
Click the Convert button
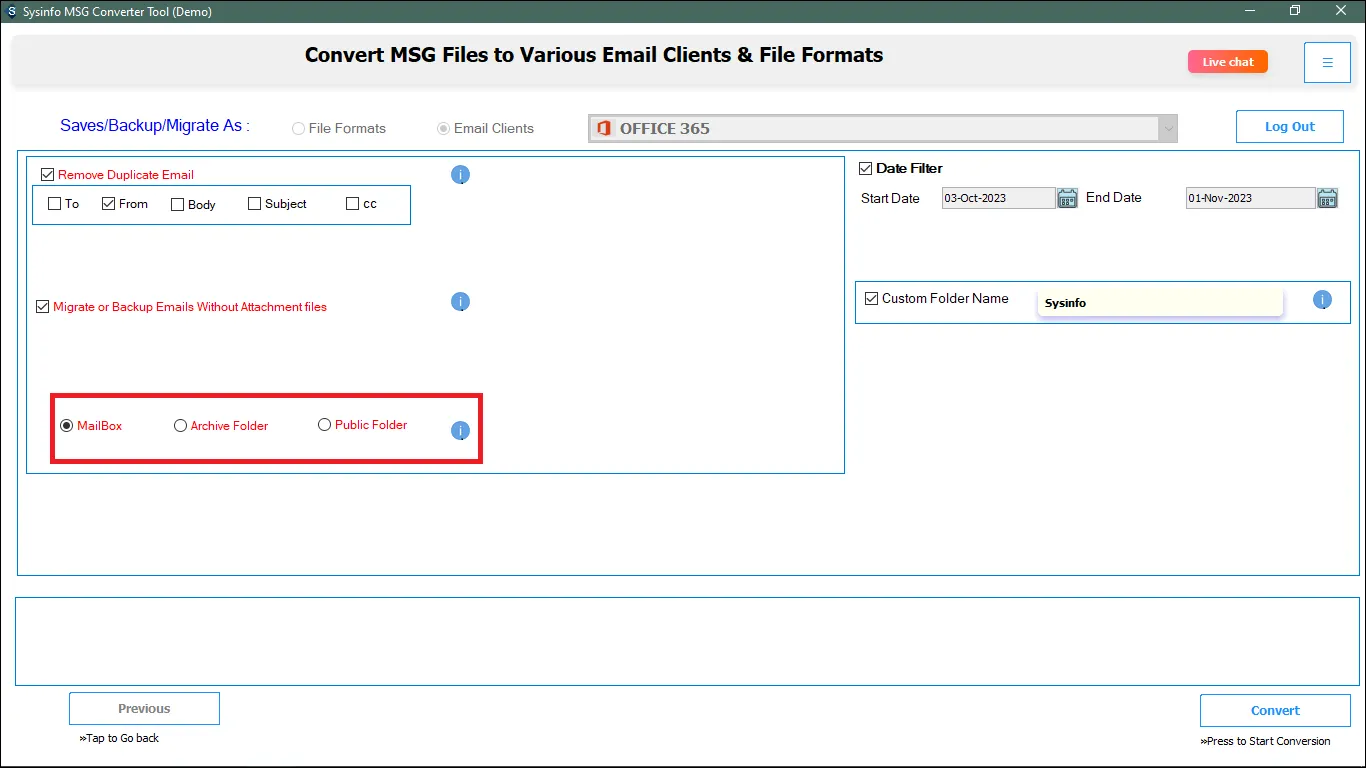tap(1275, 711)
